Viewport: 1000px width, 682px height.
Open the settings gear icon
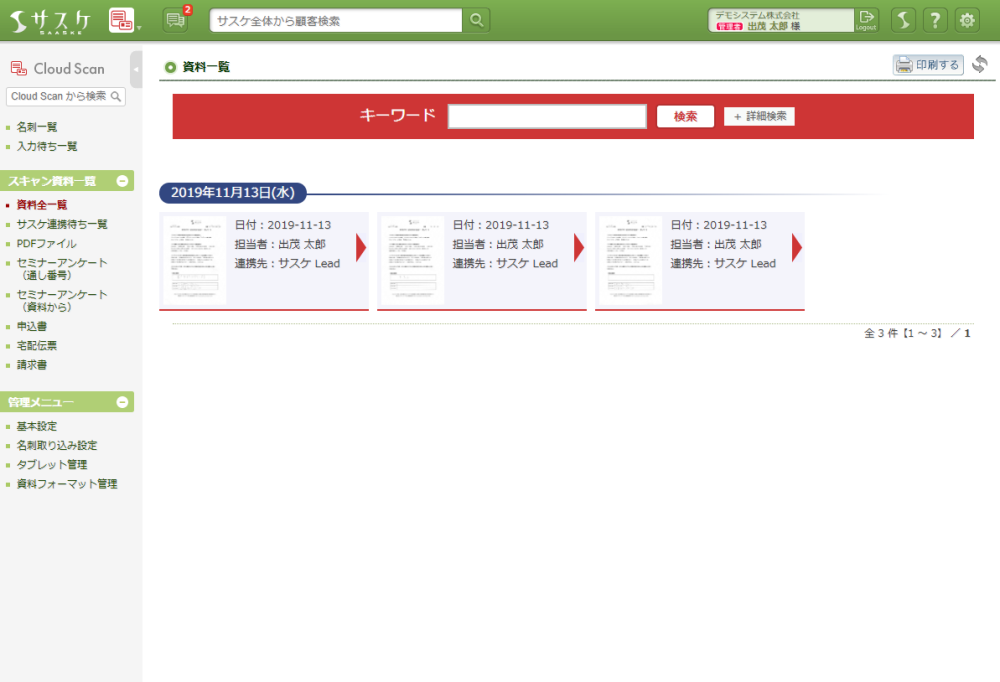967,20
